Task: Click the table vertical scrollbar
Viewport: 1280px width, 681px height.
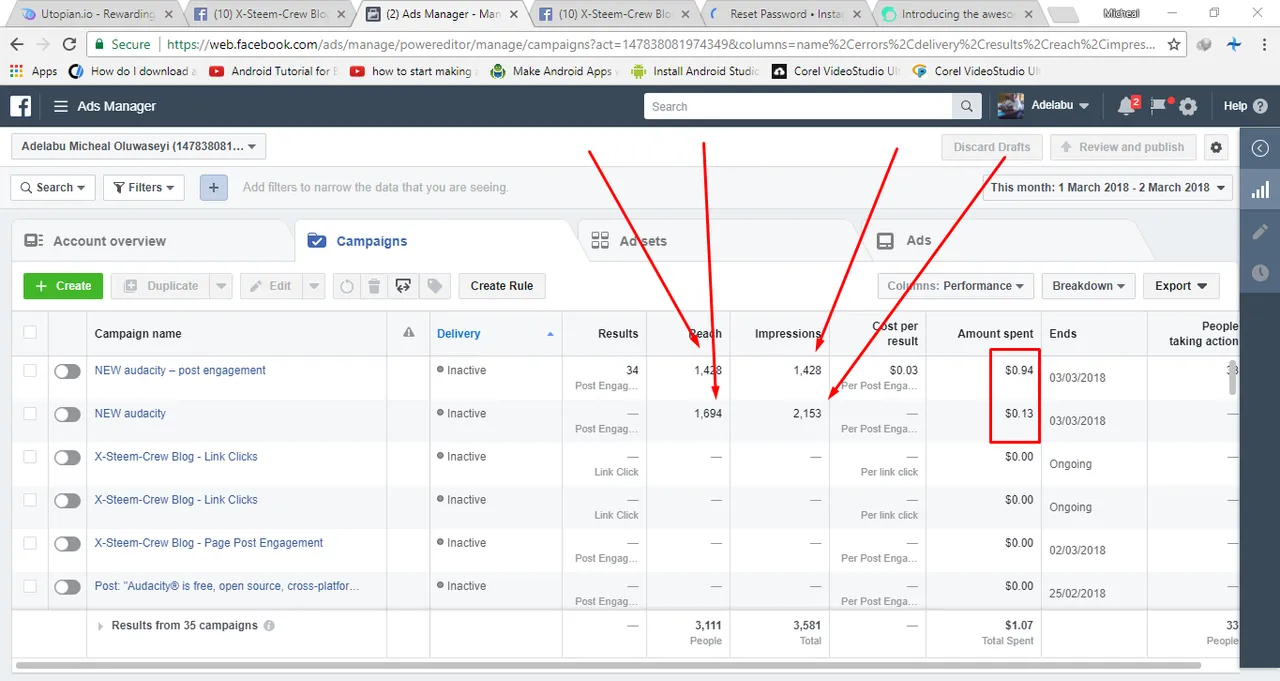Action: pyautogui.click(x=1233, y=378)
